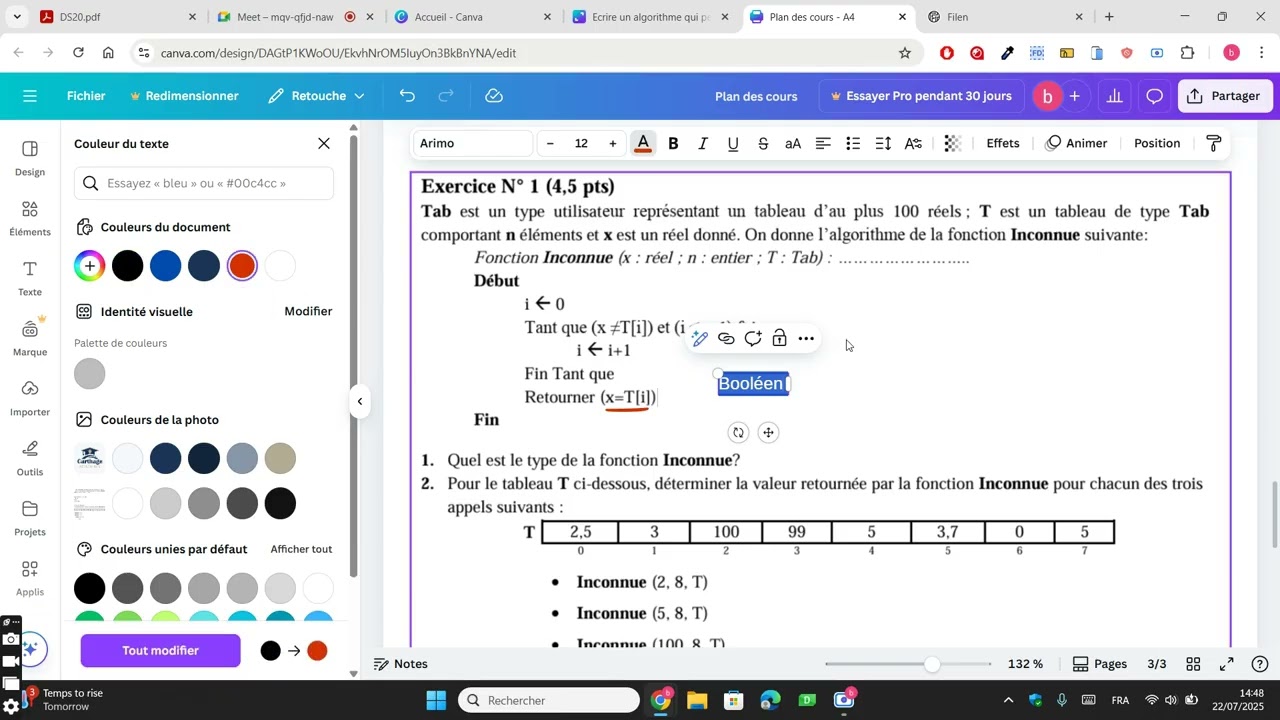The height and width of the screenshot is (720, 1280).
Task: Toggle bold formatting
Action: [x=674, y=144]
